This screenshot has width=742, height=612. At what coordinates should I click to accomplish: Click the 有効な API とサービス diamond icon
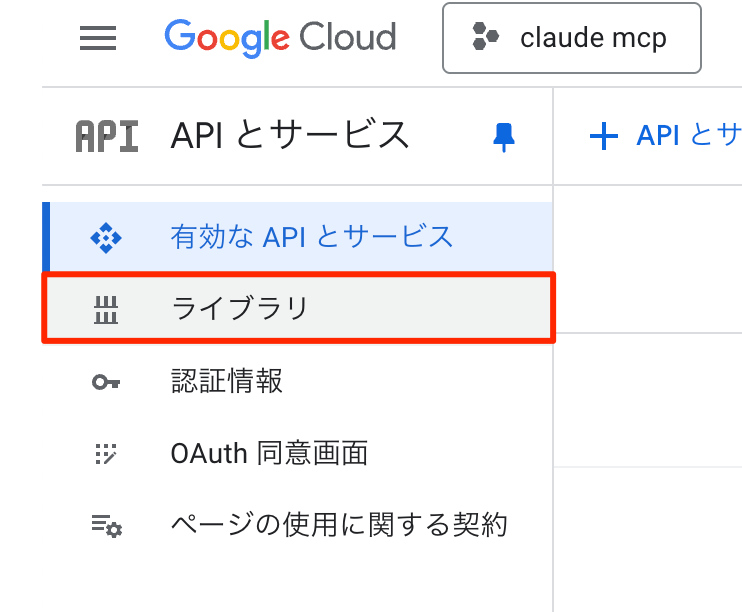coord(105,237)
